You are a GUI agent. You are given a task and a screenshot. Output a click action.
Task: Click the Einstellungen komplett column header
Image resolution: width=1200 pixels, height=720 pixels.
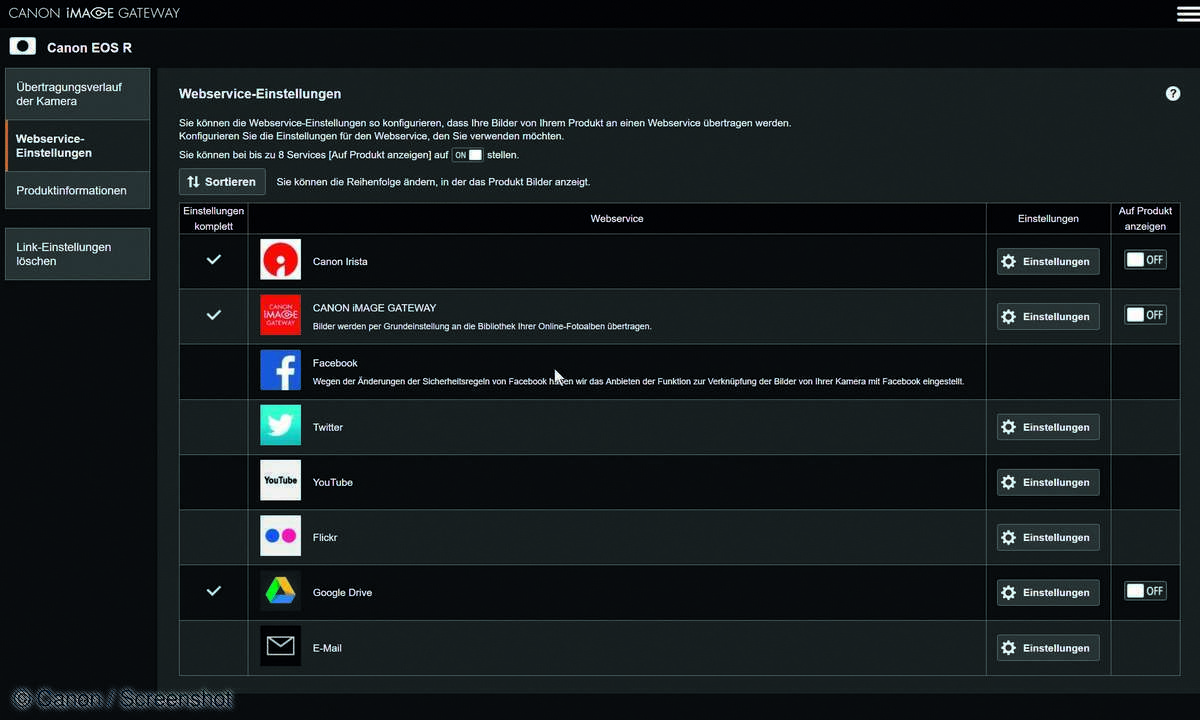click(x=214, y=218)
